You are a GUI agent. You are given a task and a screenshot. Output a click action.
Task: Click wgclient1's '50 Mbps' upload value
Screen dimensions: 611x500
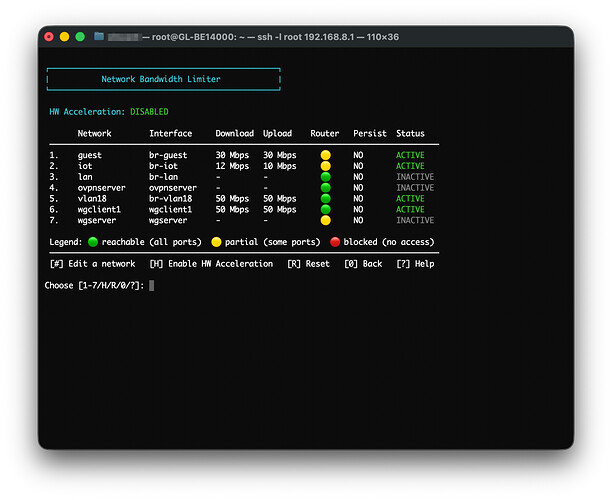280,210
